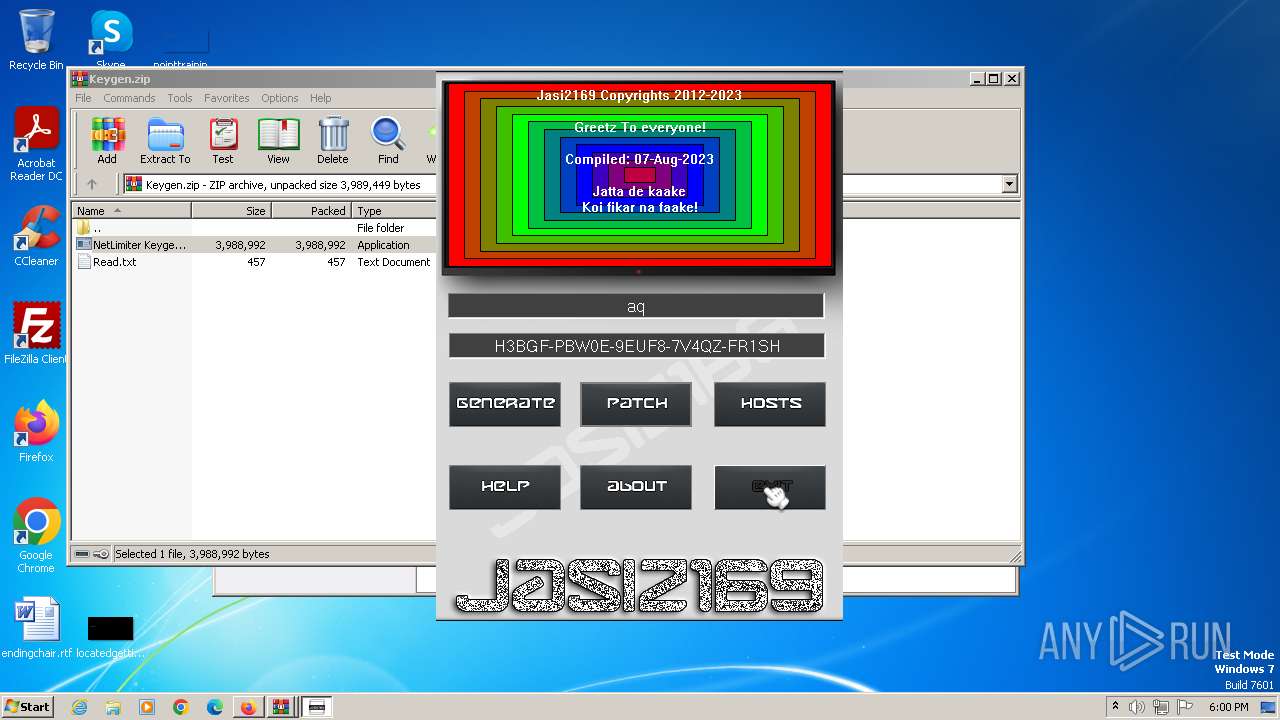Open the Tools menu in WinRAR
Viewport: 1280px width, 720px height.
click(x=180, y=98)
